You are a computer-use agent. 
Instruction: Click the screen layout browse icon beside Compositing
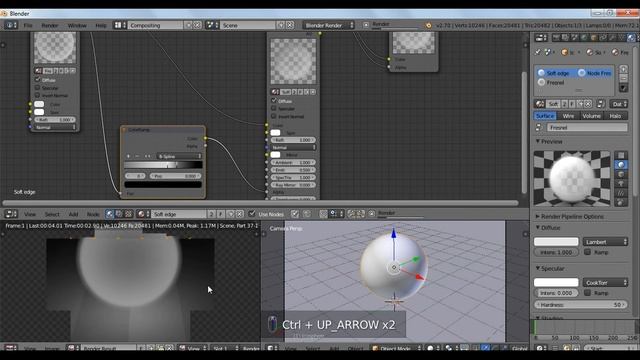119,25
